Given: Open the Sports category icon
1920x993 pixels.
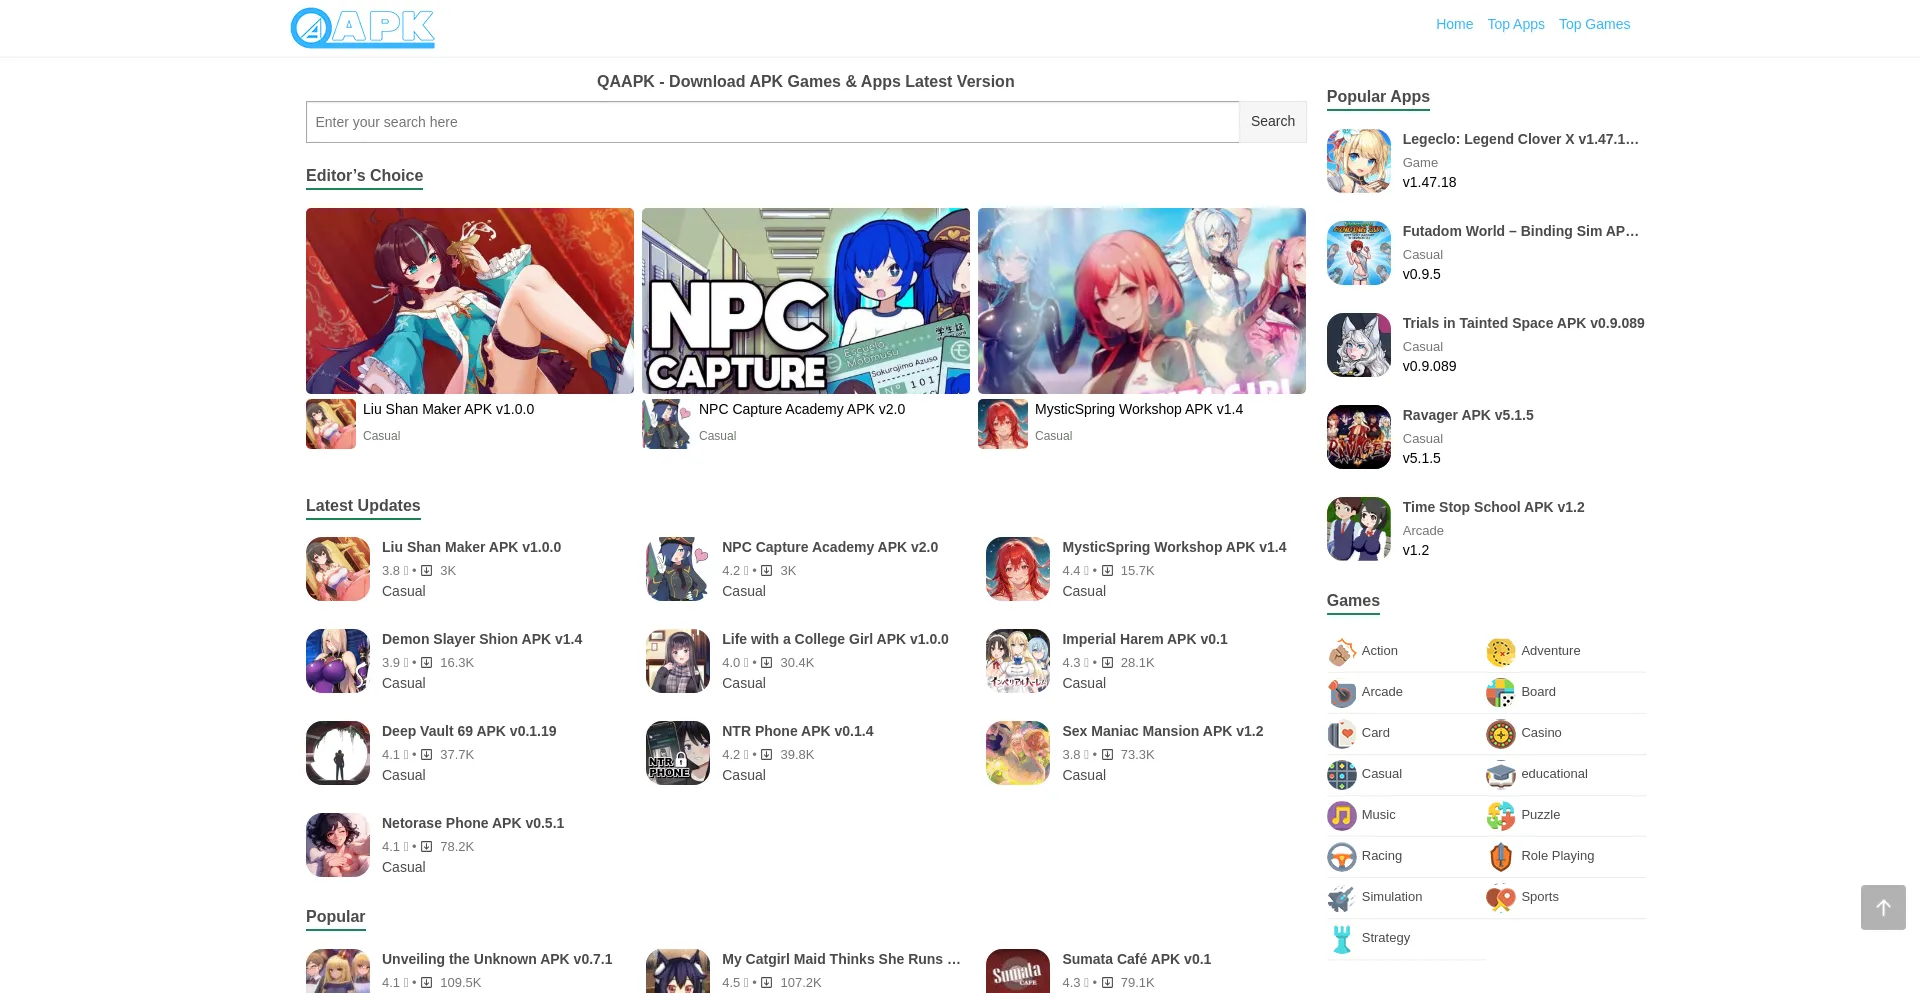Looking at the screenshot, I should (1500, 898).
